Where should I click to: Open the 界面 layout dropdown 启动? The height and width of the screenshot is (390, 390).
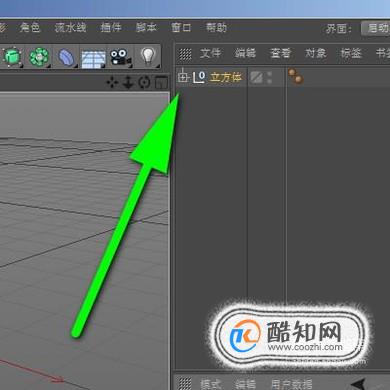pos(375,28)
